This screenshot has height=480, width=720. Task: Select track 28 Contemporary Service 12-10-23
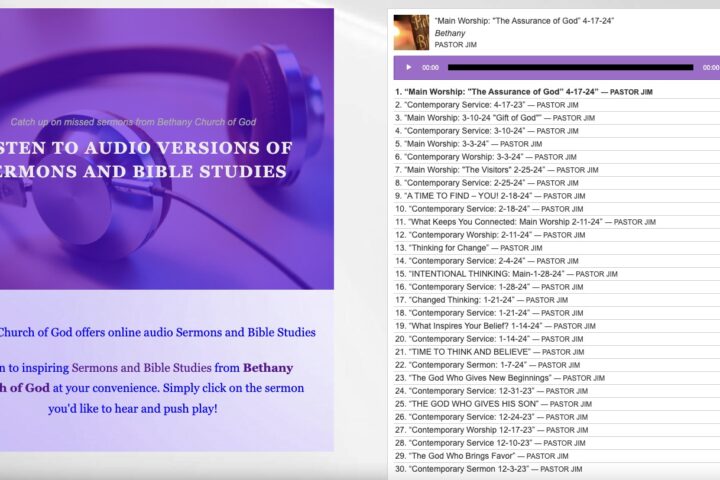[x=557, y=443]
